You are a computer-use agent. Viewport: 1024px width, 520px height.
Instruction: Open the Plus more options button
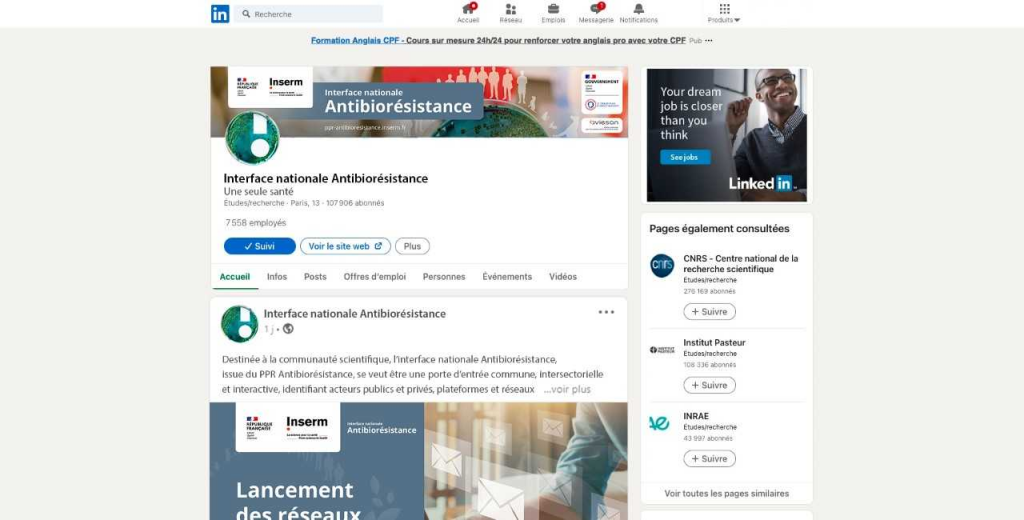click(412, 246)
